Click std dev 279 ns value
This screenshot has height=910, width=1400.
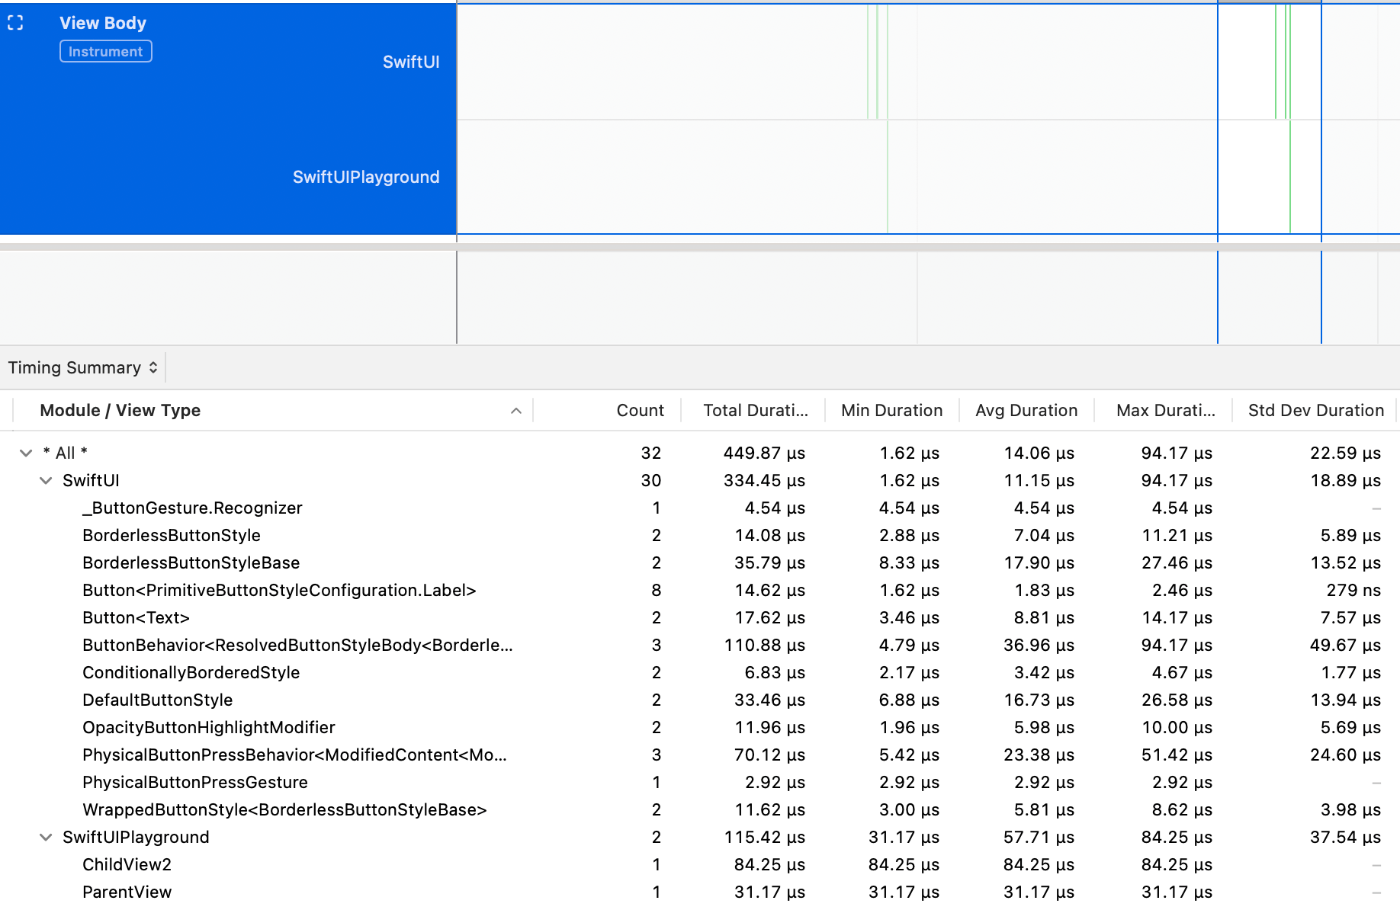(1354, 591)
